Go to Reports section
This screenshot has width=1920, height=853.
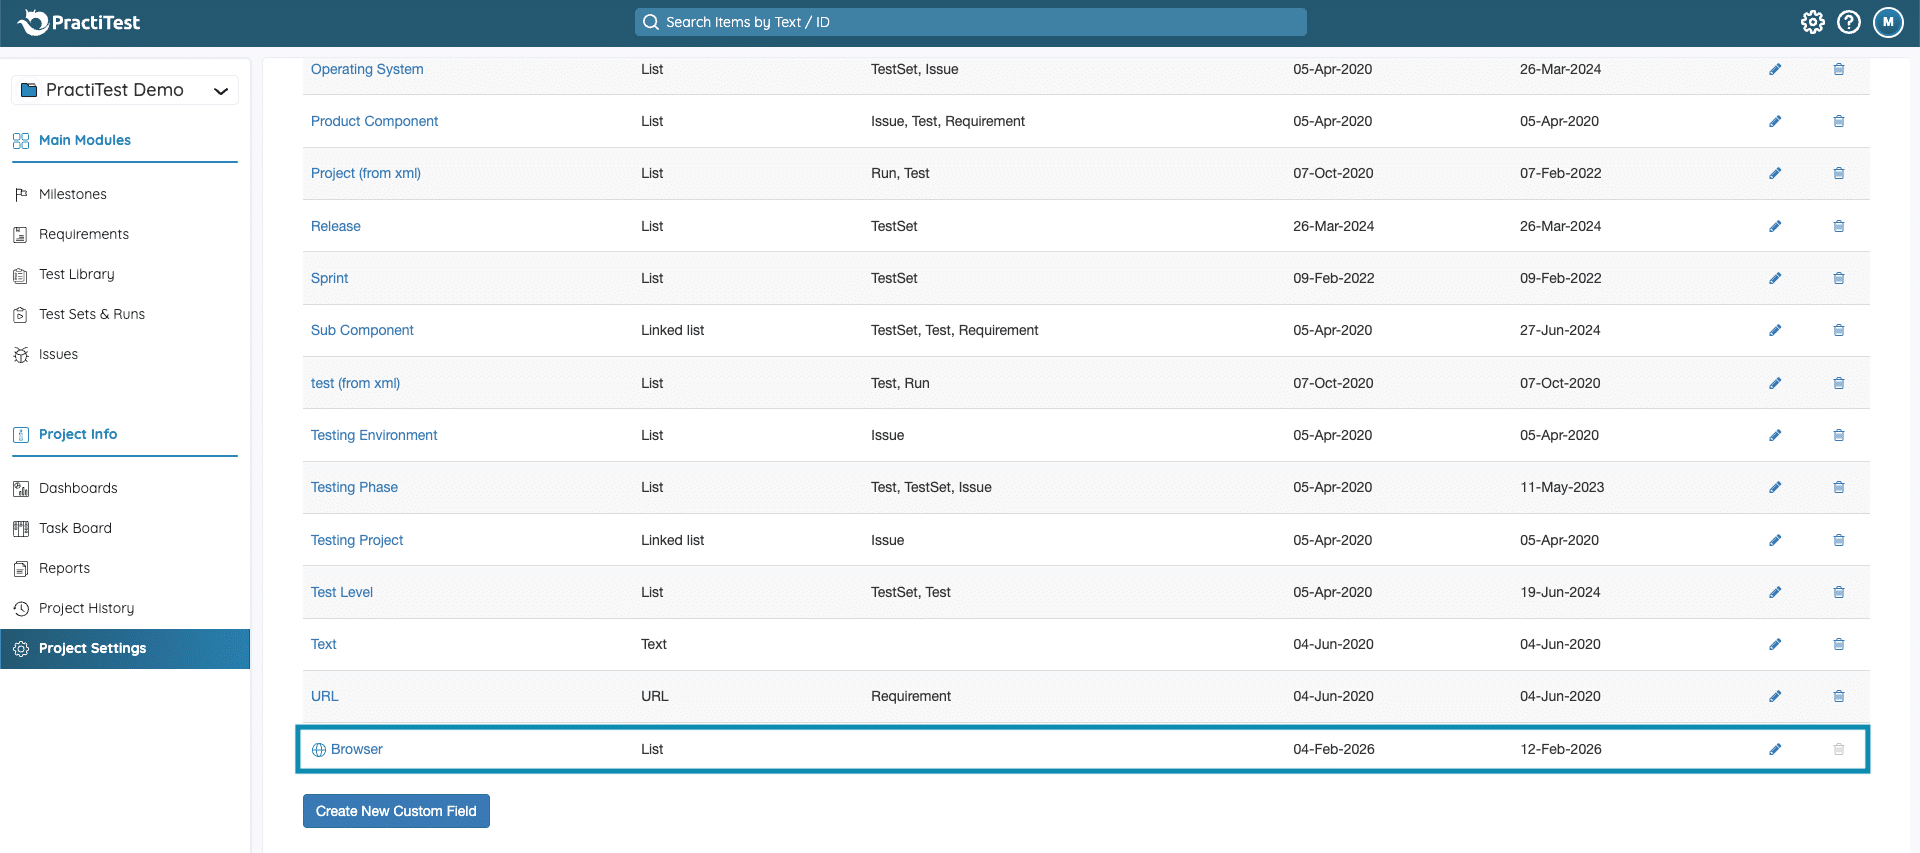pos(64,568)
